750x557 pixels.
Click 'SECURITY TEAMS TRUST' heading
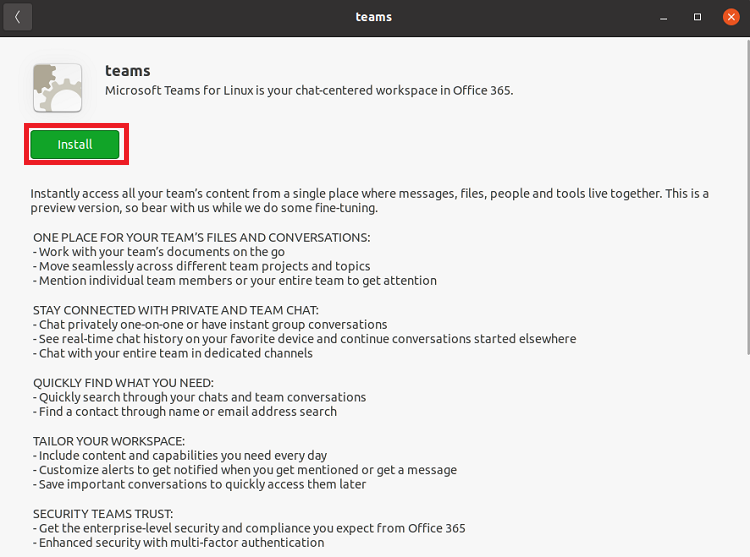pos(103,514)
